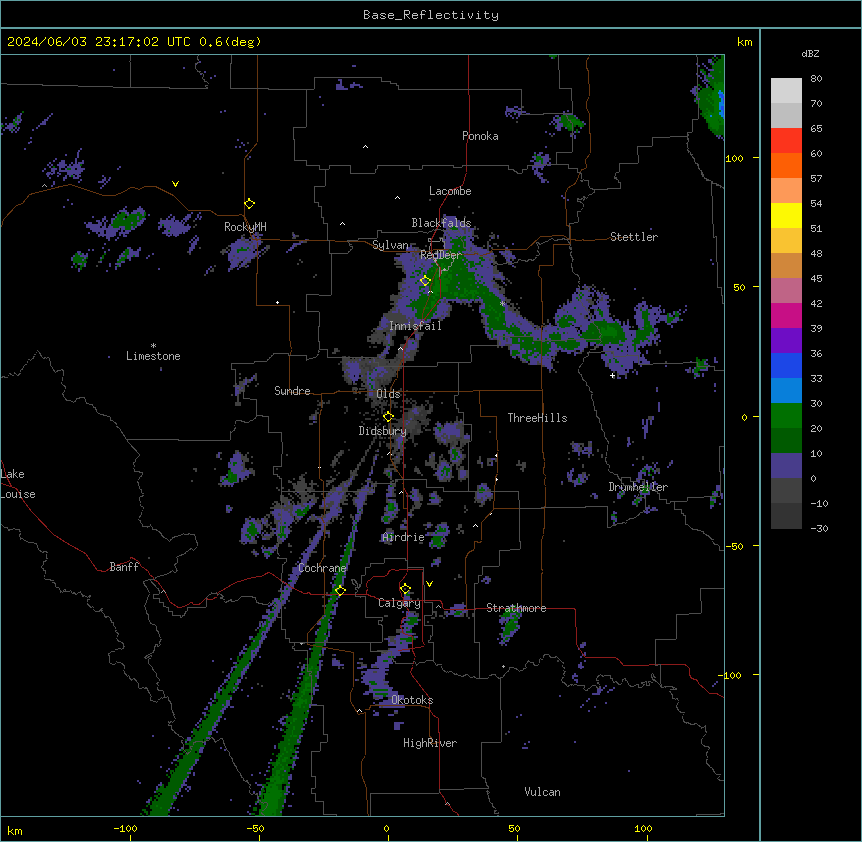
Task: Click the -30 value on the dBZ scale
Action: click(x=819, y=528)
